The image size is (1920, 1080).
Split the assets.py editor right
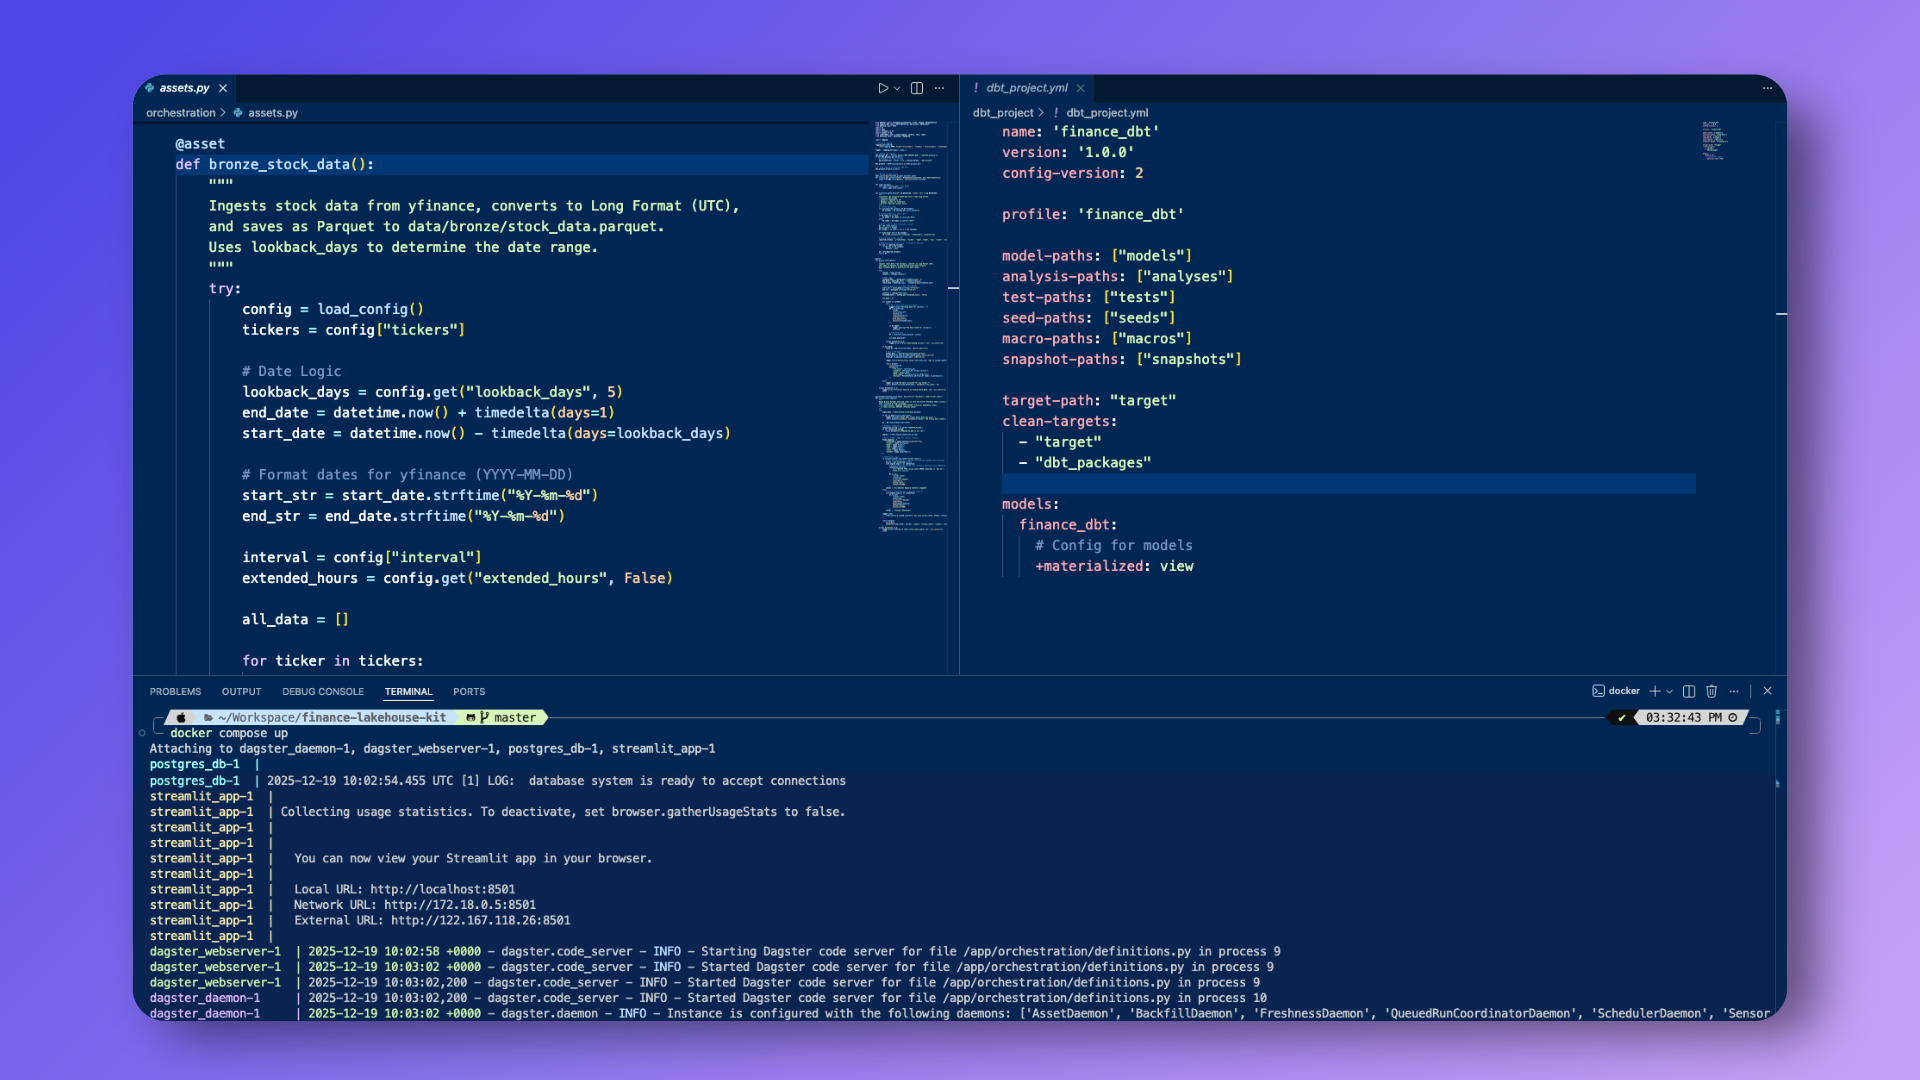917,88
